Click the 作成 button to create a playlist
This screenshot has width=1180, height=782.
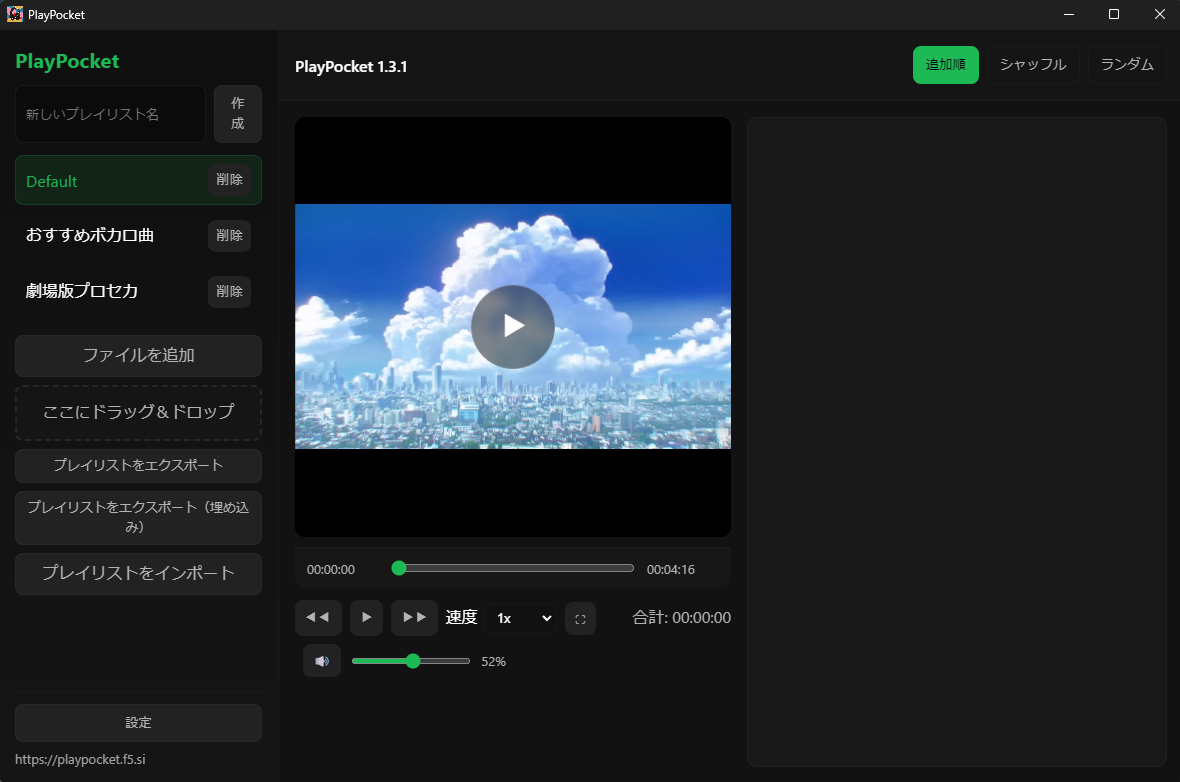coord(238,114)
